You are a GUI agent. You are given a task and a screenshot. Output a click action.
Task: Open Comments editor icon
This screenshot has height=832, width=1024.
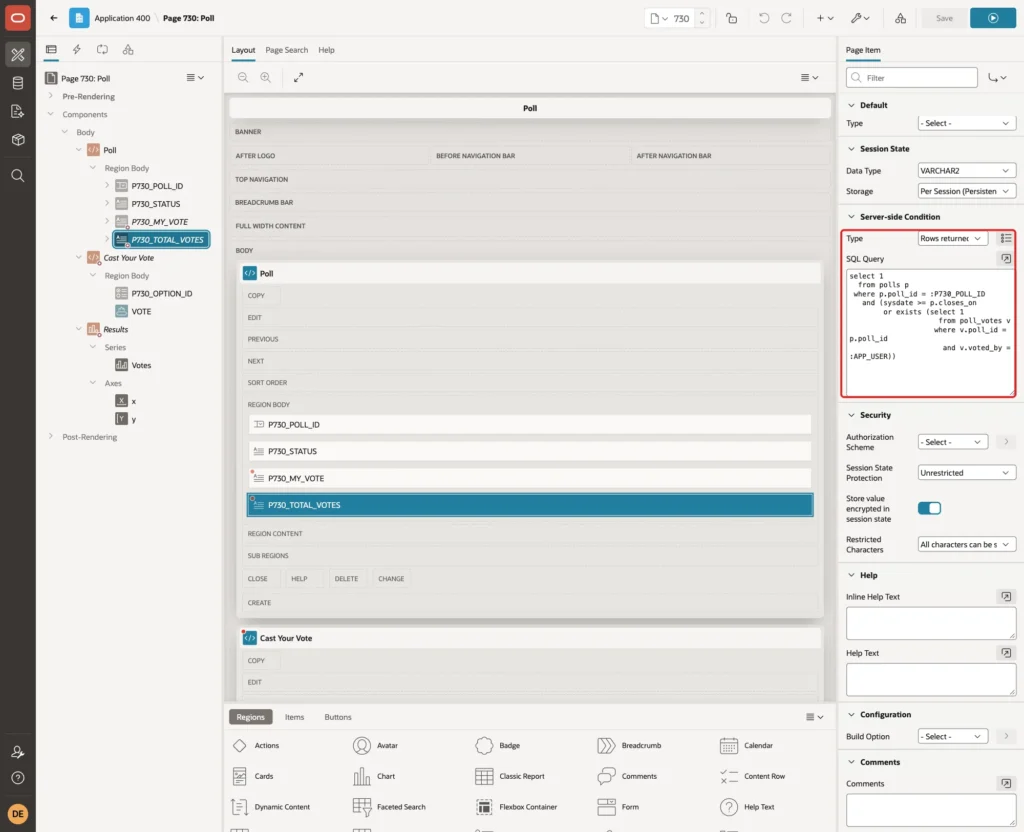click(x=1006, y=784)
